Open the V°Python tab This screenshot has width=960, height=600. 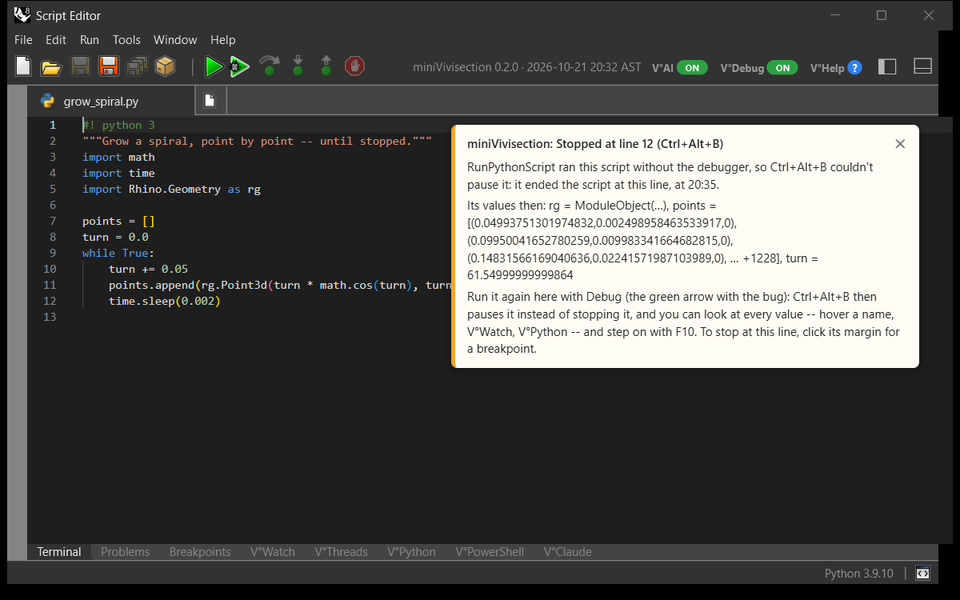coord(411,552)
